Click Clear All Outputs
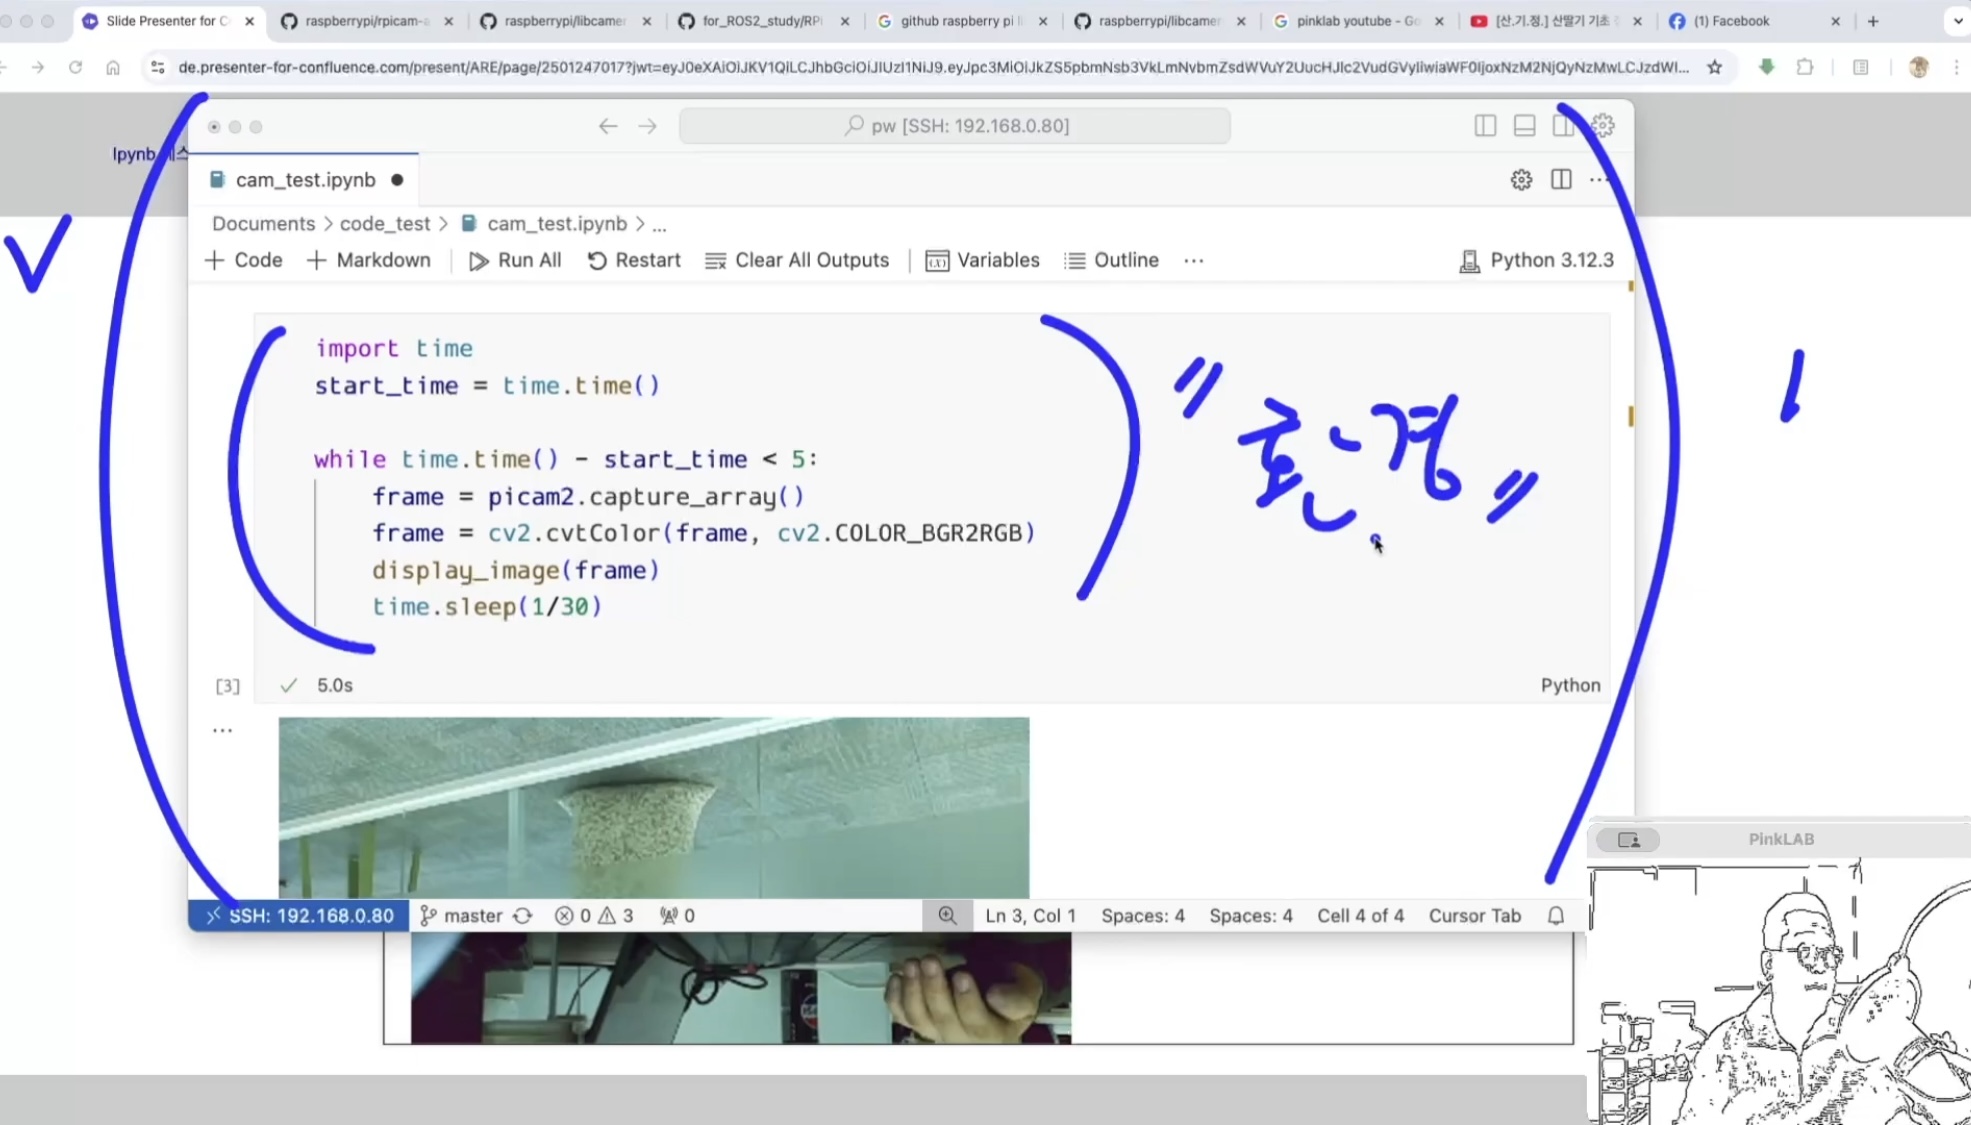 pyautogui.click(x=797, y=260)
